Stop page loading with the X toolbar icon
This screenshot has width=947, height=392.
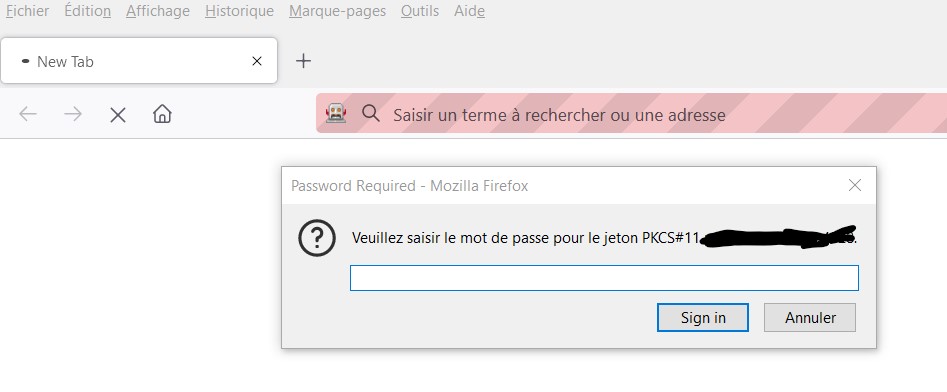click(118, 115)
